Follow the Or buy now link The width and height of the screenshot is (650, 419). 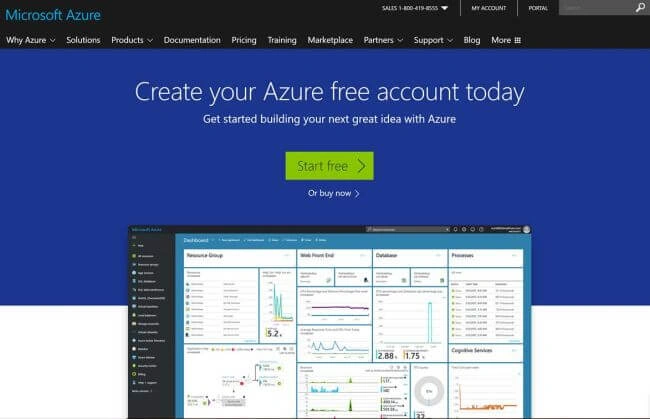[334, 193]
